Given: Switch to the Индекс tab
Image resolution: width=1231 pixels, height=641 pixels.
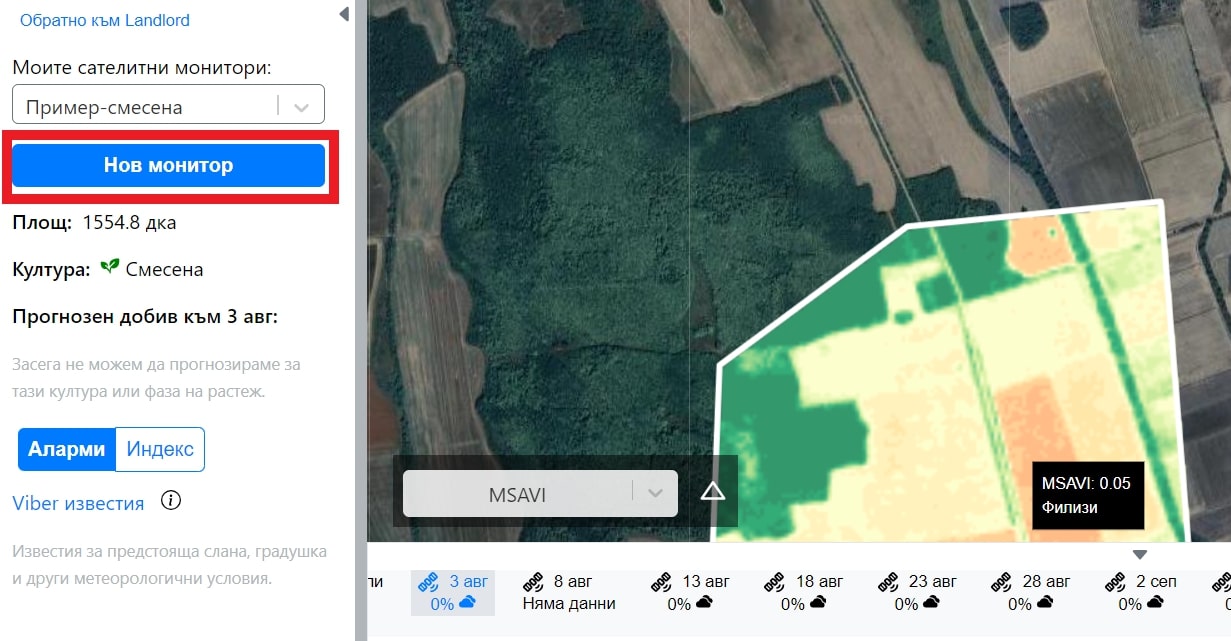Looking at the screenshot, I should click(160, 449).
